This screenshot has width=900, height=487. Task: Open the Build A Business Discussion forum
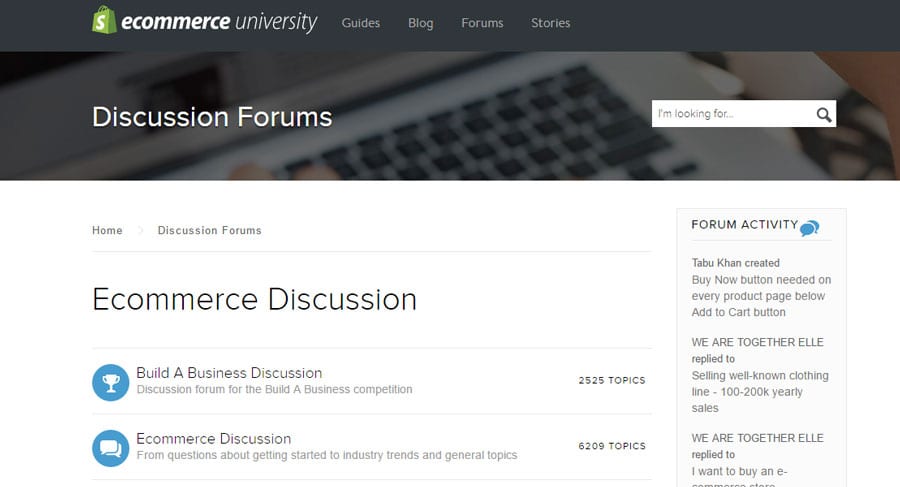(x=229, y=373)
